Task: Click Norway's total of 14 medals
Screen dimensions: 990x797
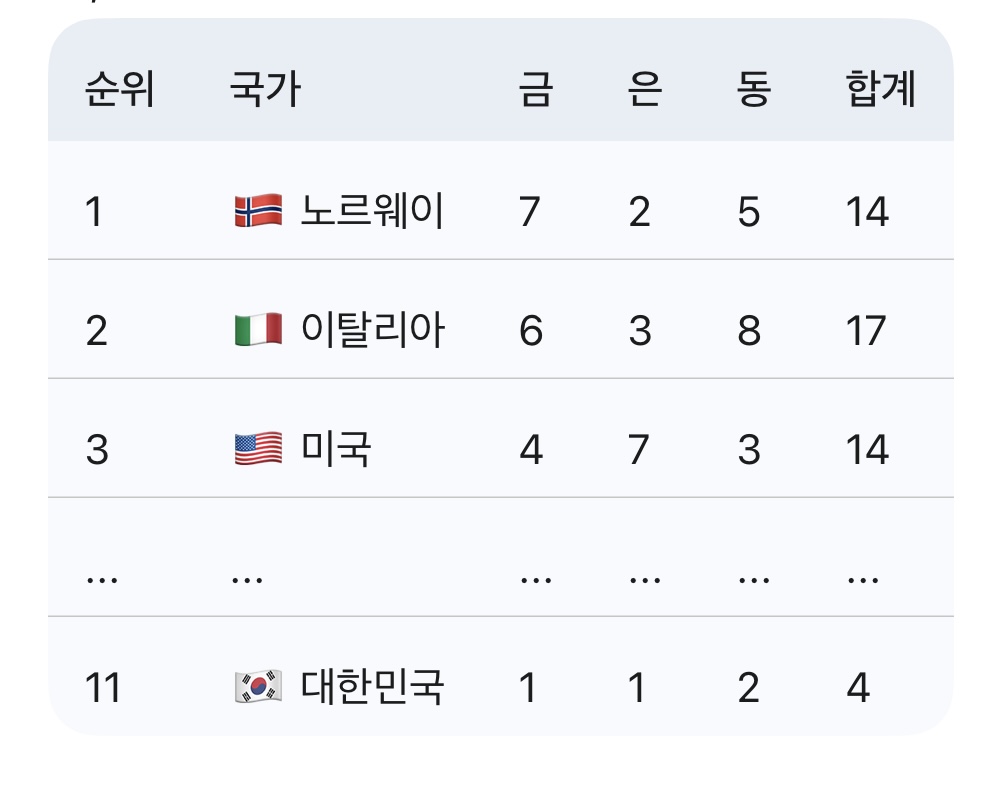Action: point(868,212)
